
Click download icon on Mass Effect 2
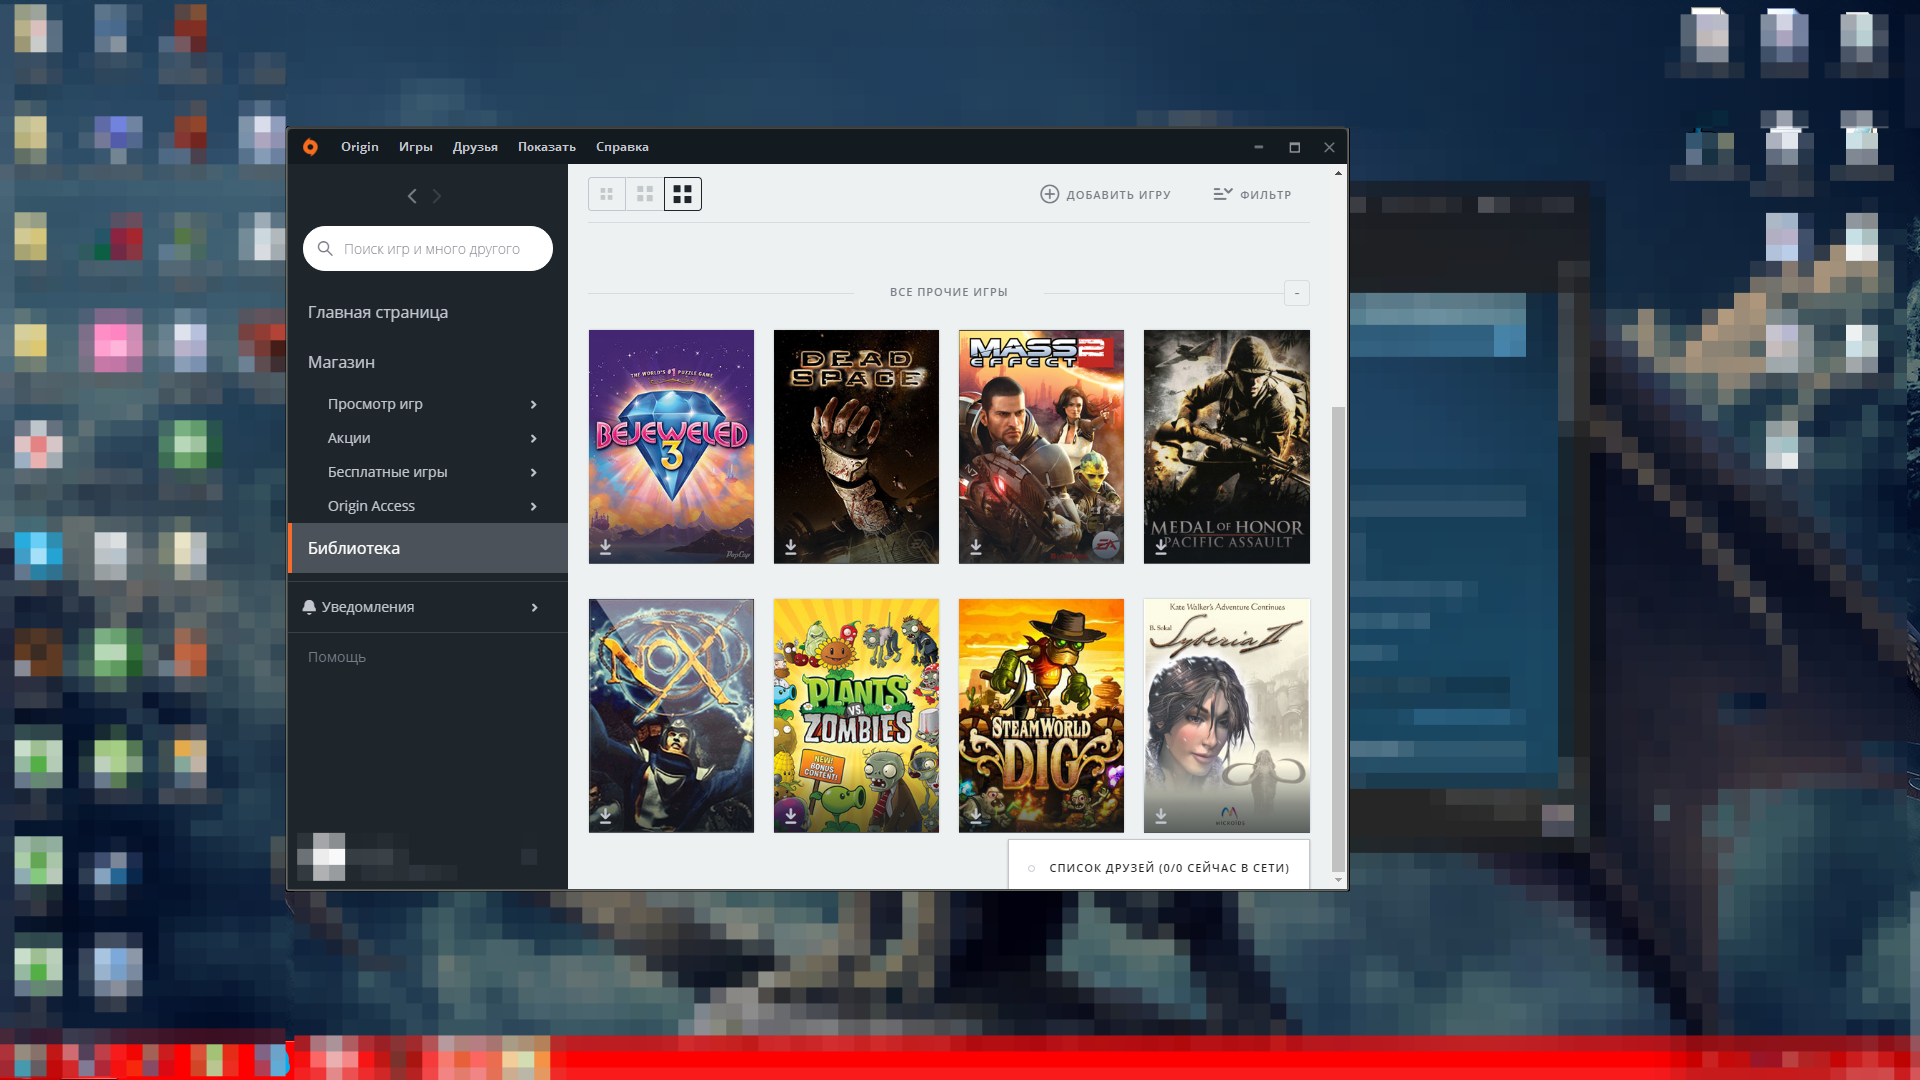(975, 547)
